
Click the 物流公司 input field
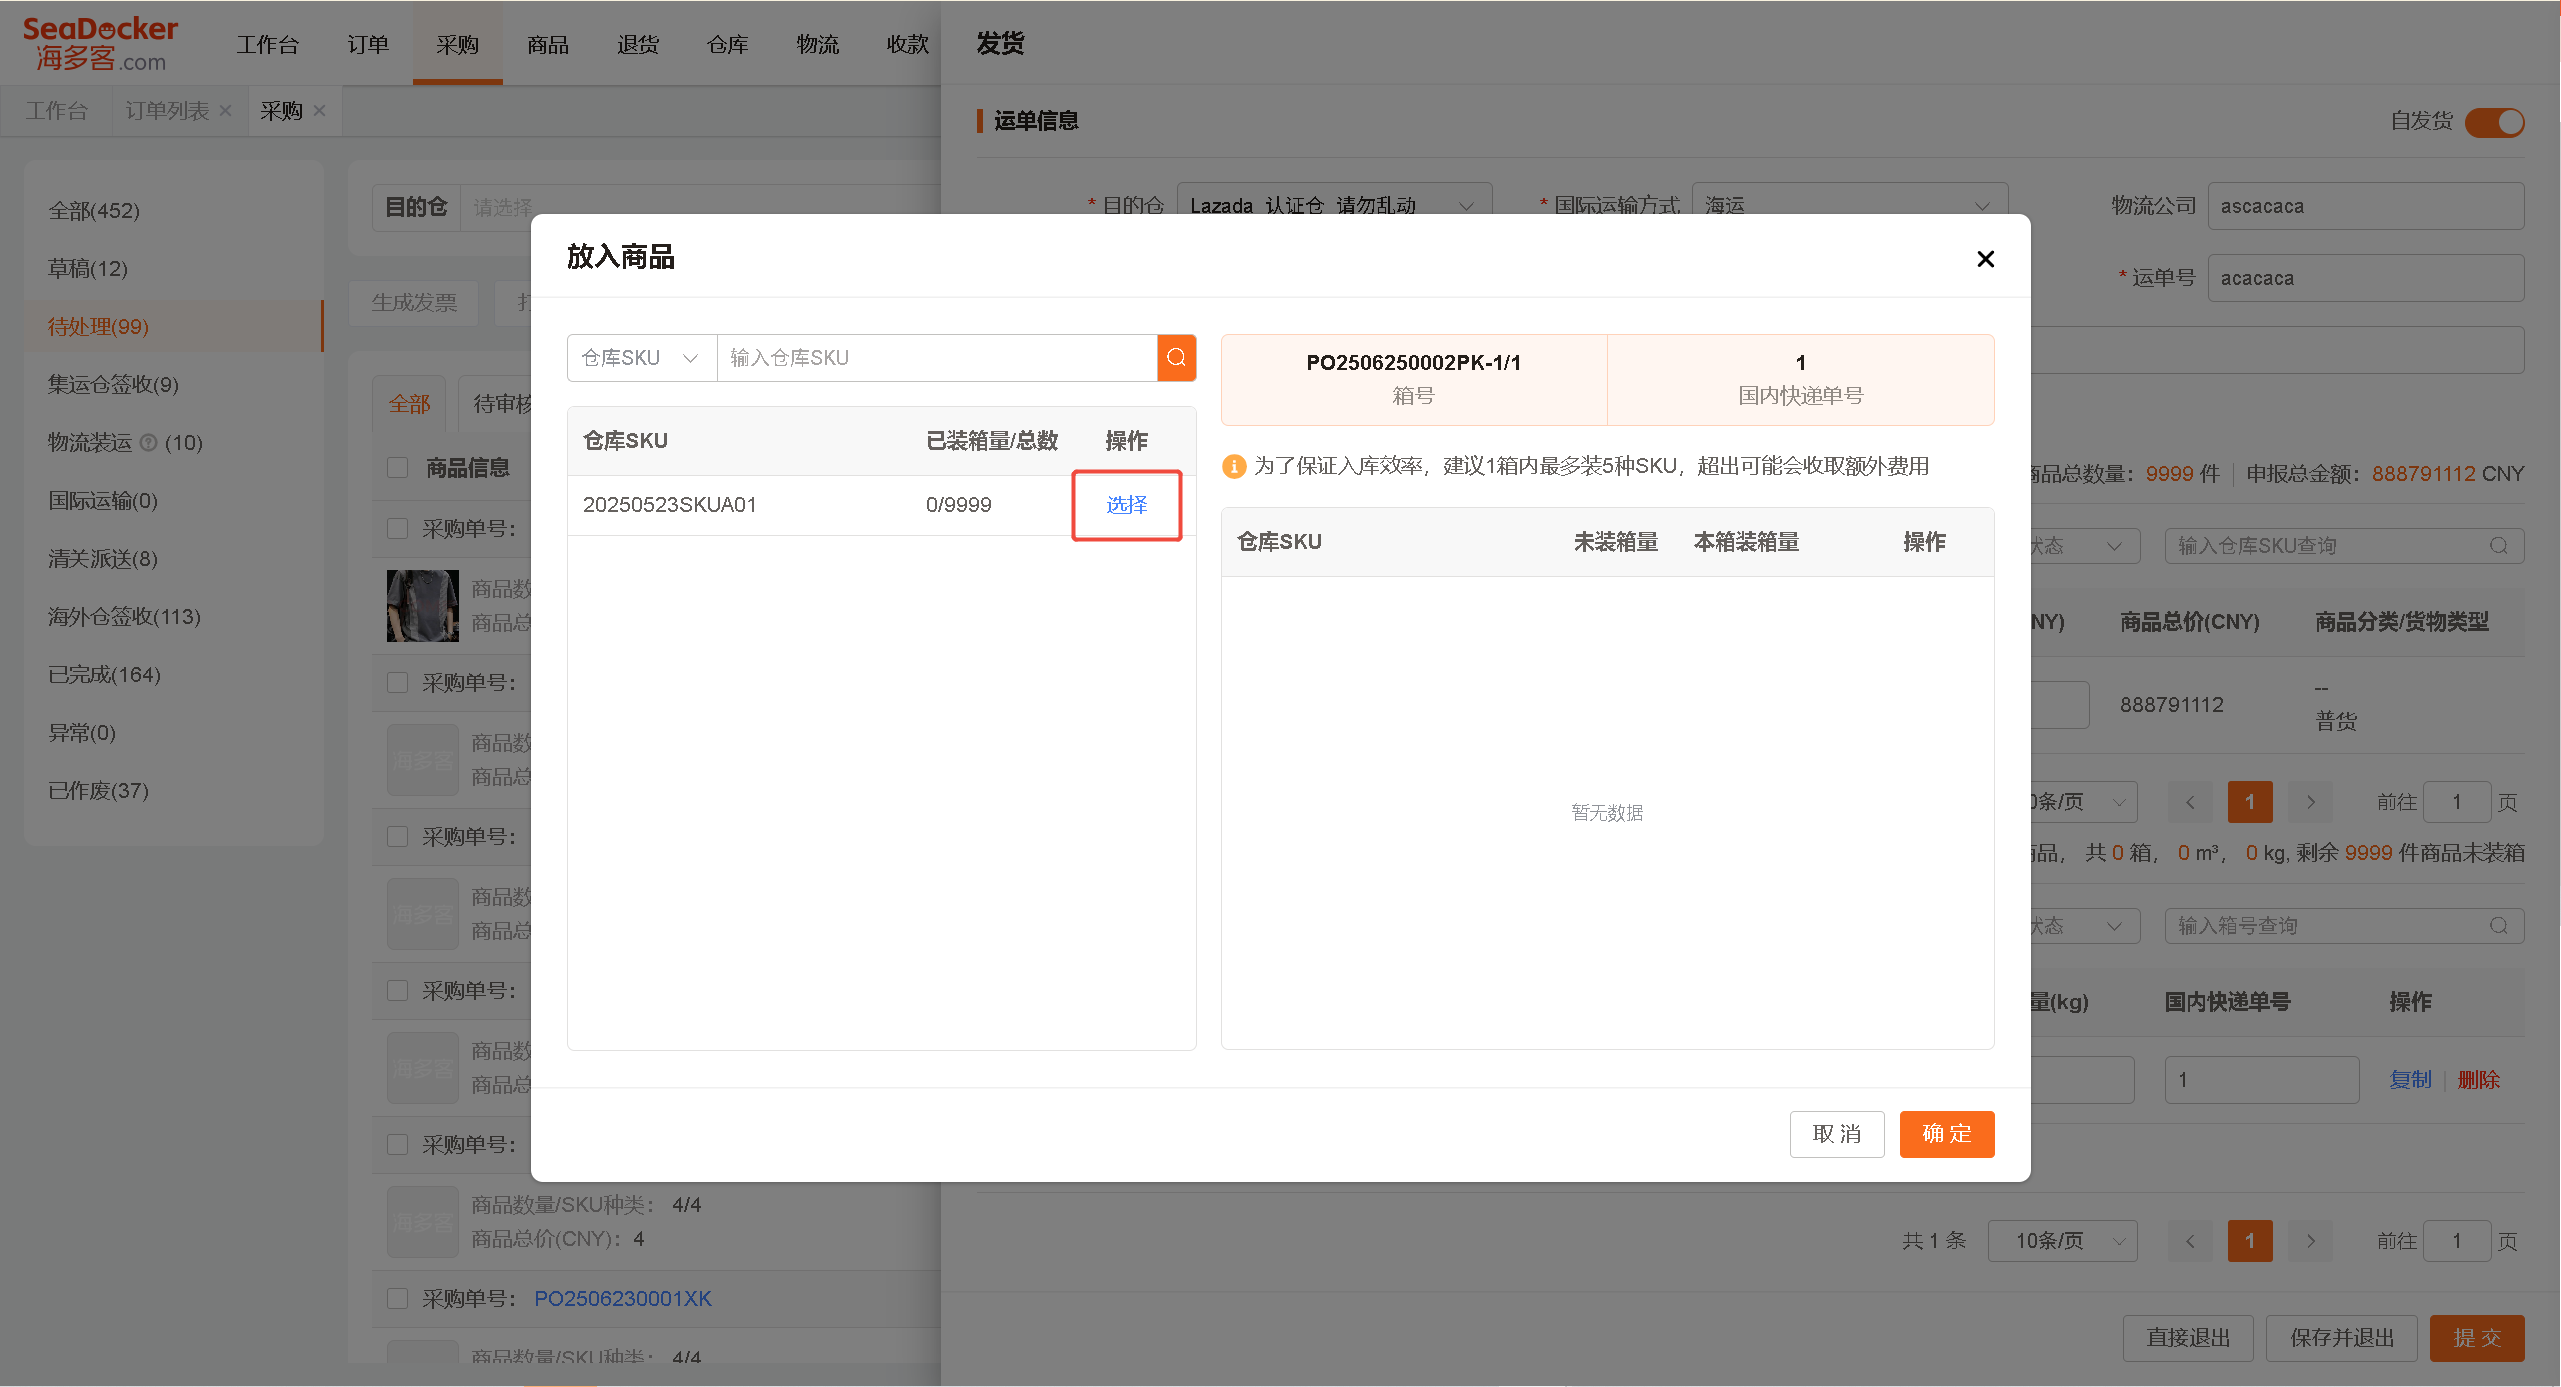(2366, 206)
